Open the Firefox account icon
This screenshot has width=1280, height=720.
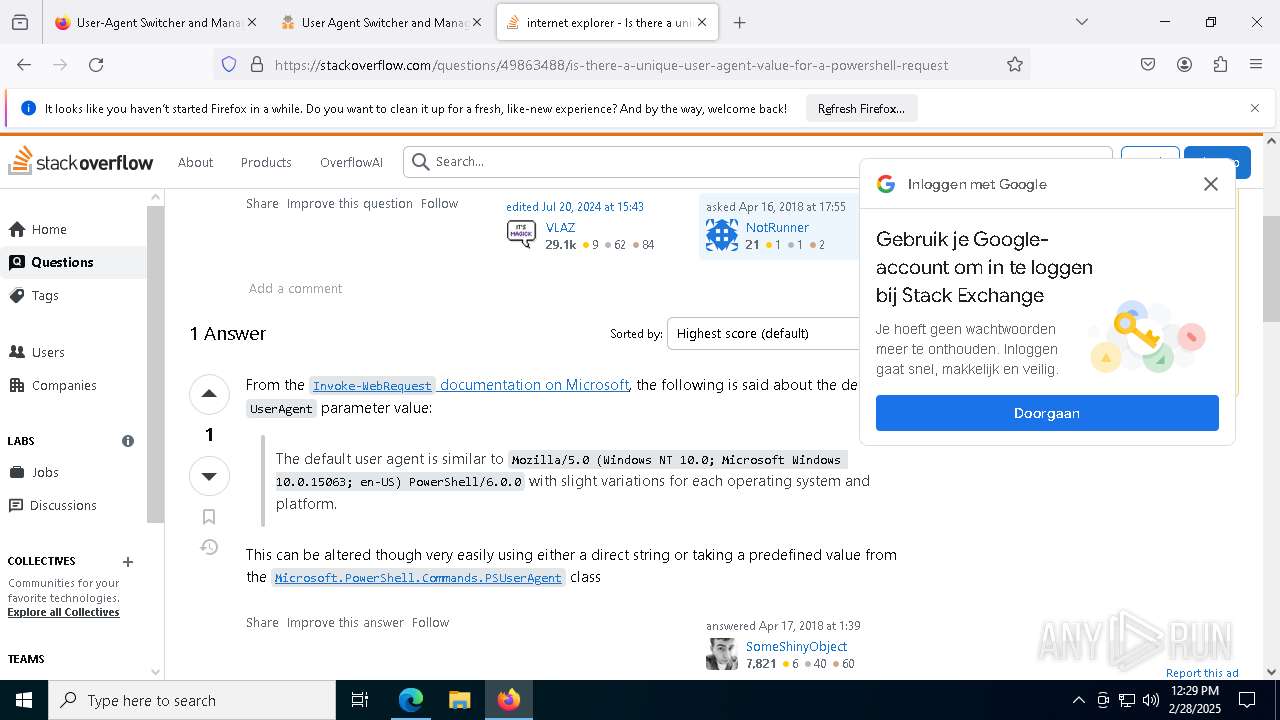(1184, 64)
